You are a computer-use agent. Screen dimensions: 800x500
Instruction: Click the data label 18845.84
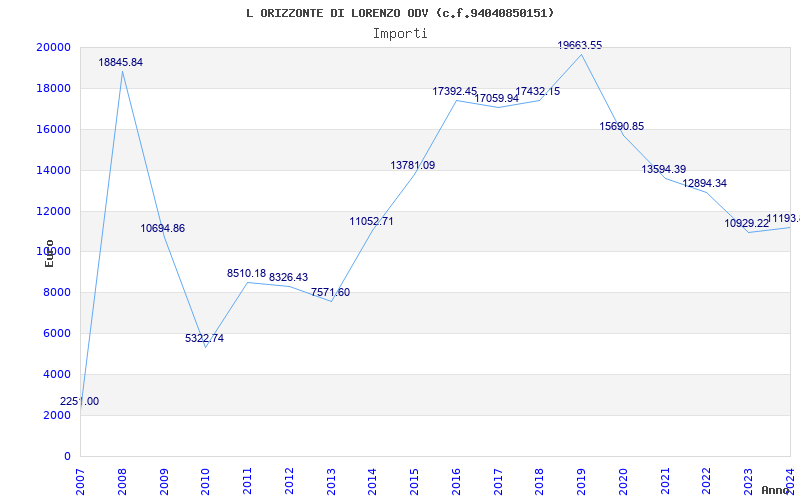pos(120,63)
